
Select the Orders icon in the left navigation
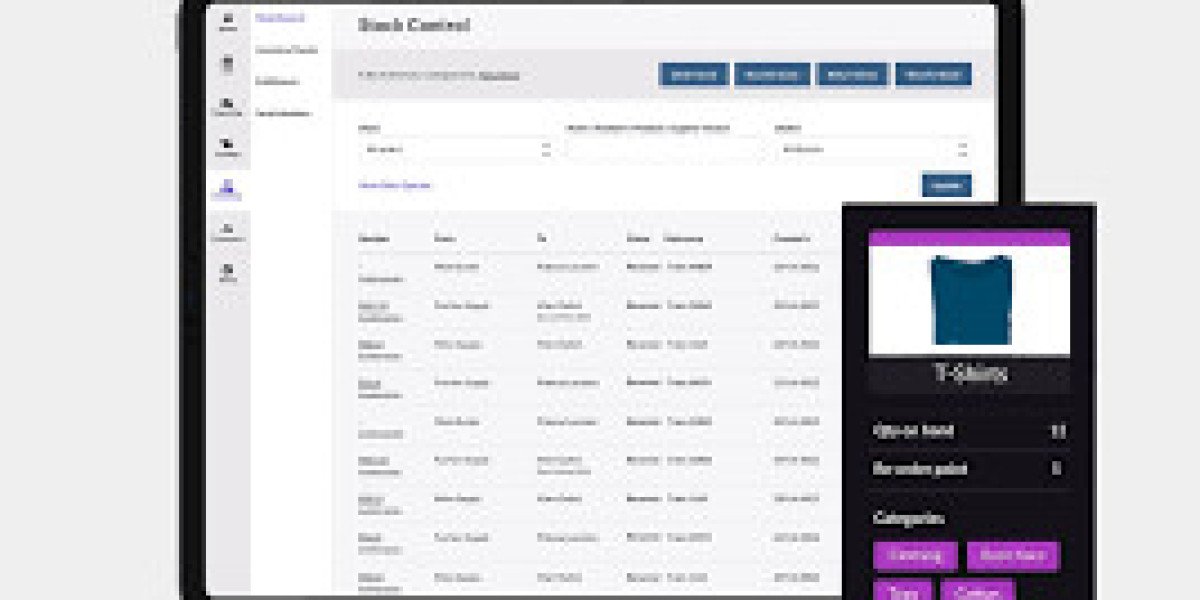(x=227, y=60)
